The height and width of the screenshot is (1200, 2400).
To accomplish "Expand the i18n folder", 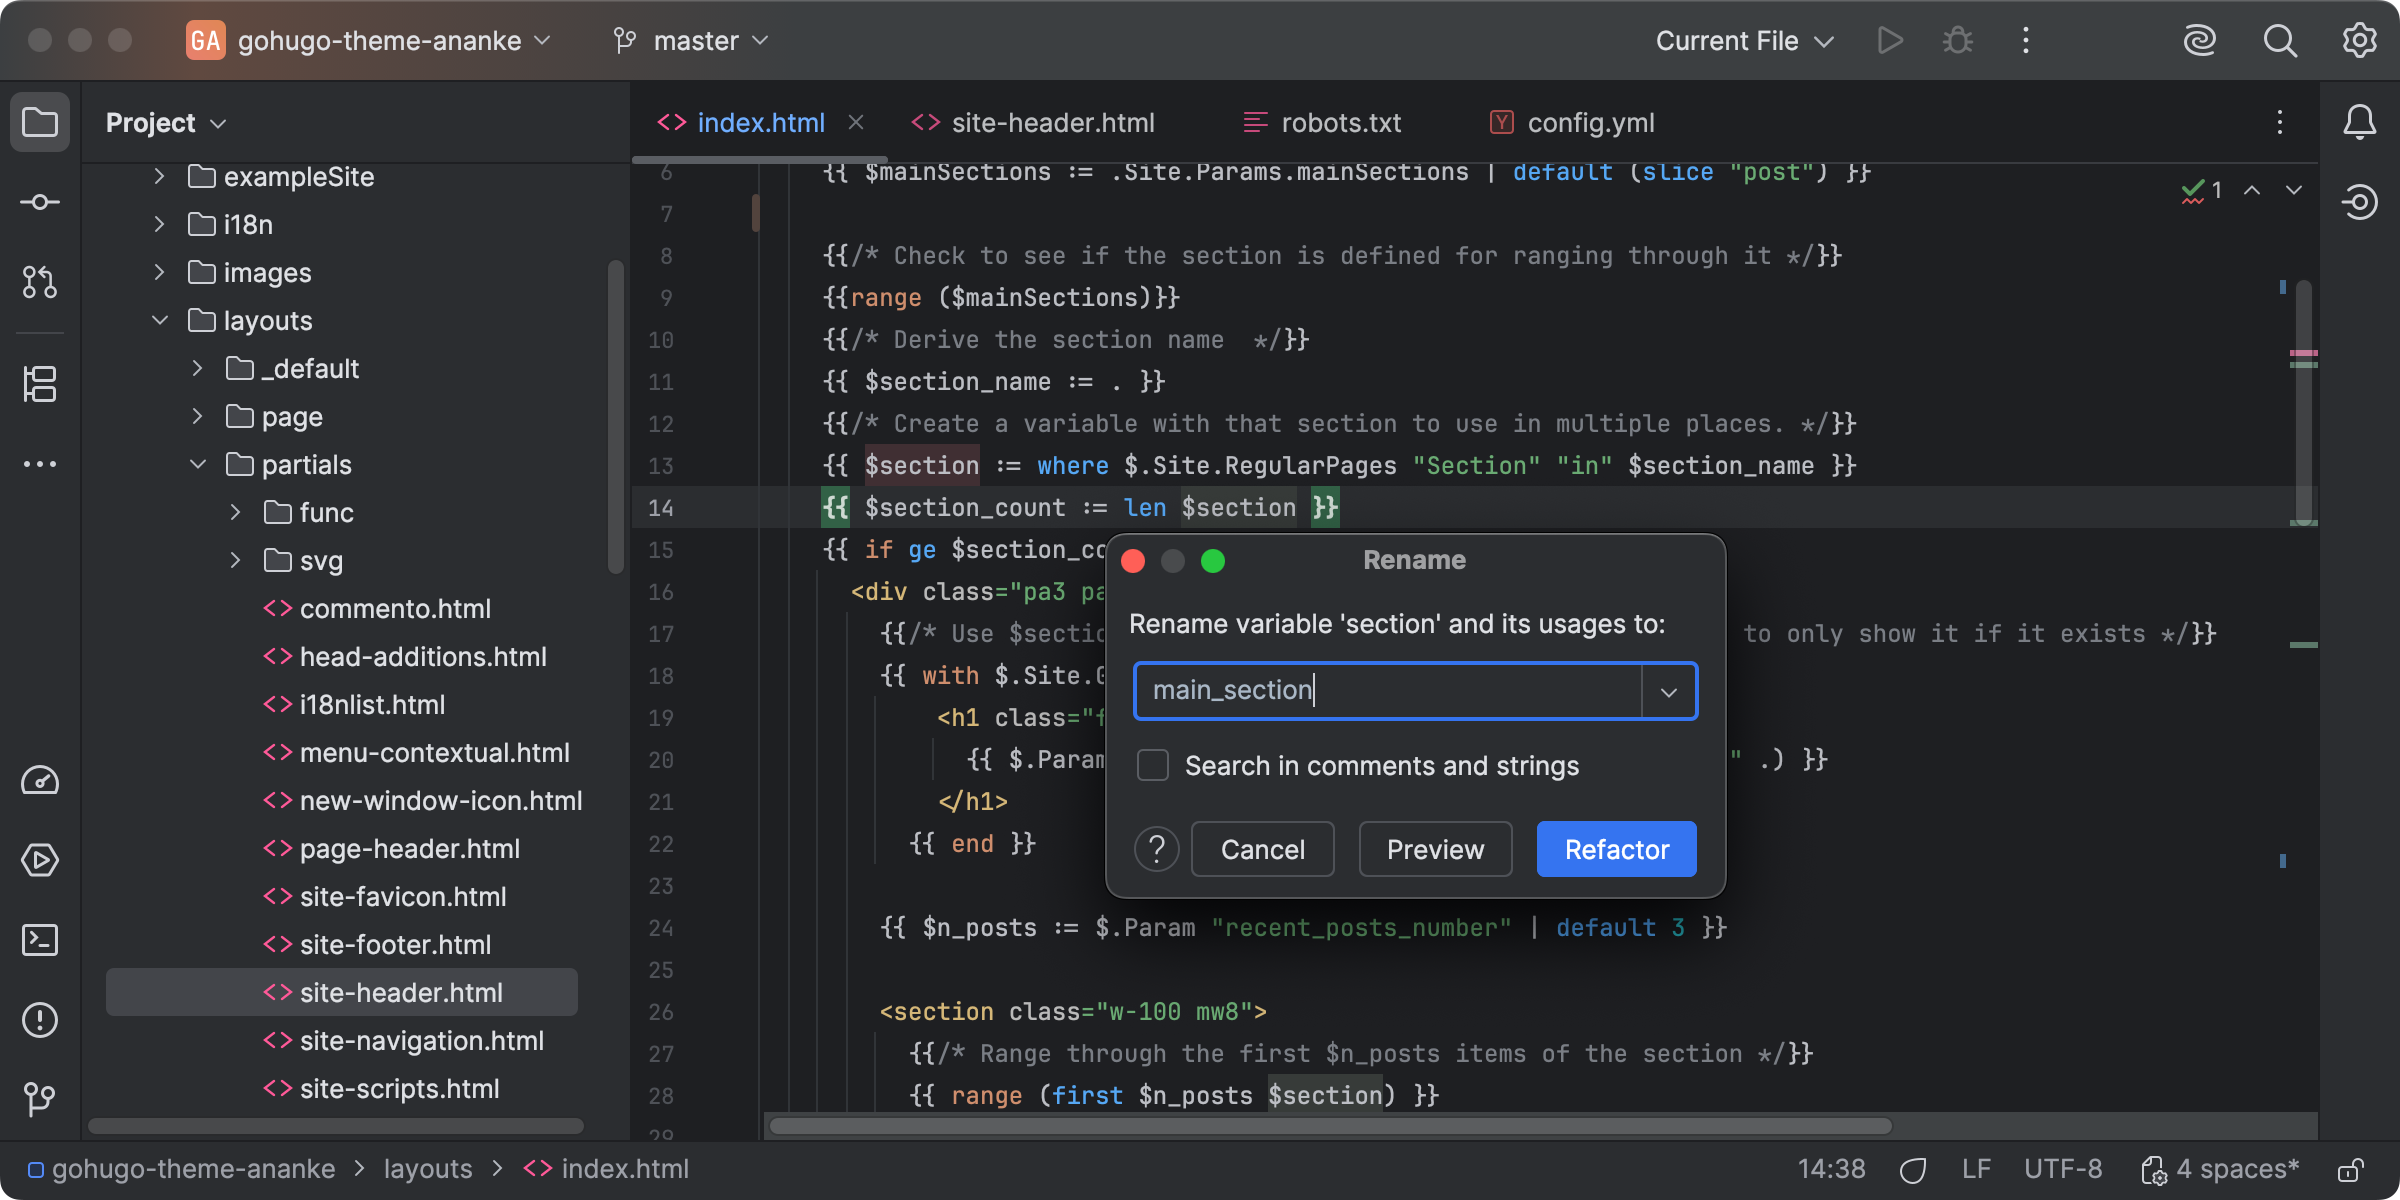I will (x=159, y=225).
